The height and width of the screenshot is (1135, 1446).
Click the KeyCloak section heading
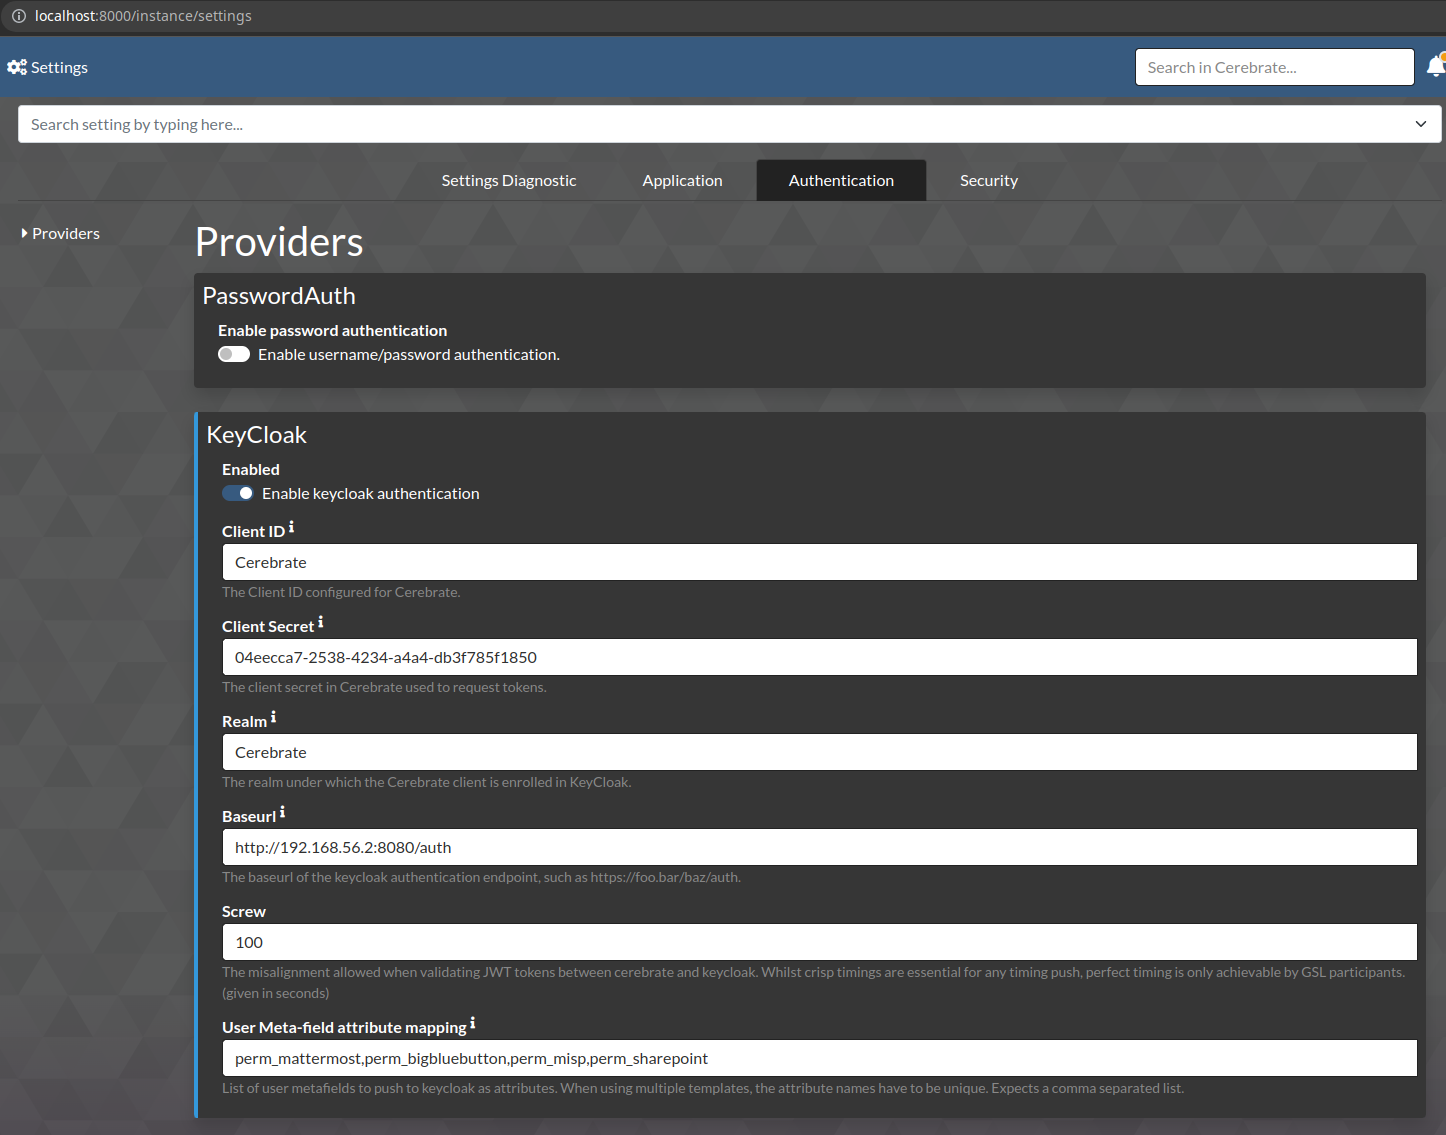(x=256, y=435)
